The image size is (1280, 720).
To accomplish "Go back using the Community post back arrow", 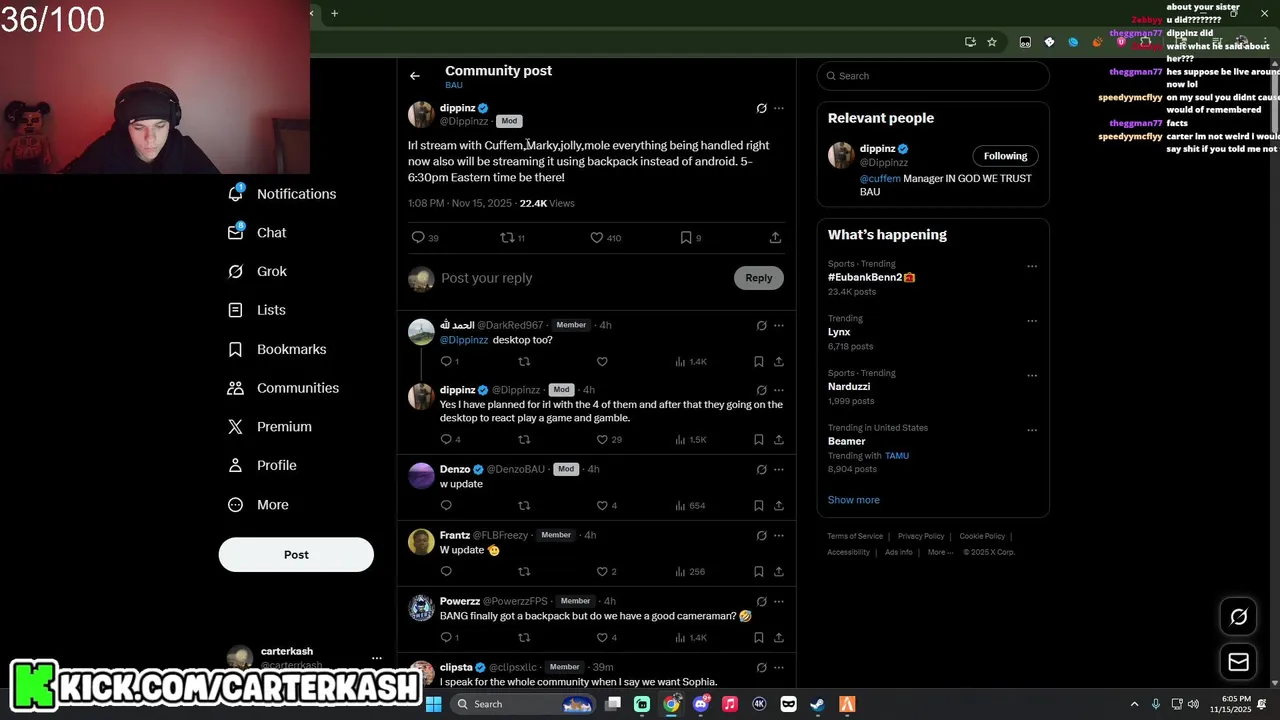I will coord(414,76).
